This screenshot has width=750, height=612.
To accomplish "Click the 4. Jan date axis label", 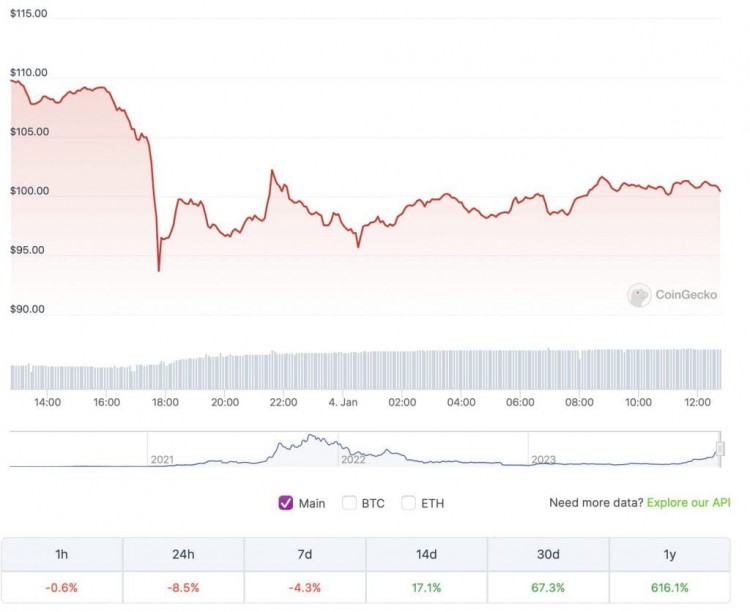I will (343, 402).
